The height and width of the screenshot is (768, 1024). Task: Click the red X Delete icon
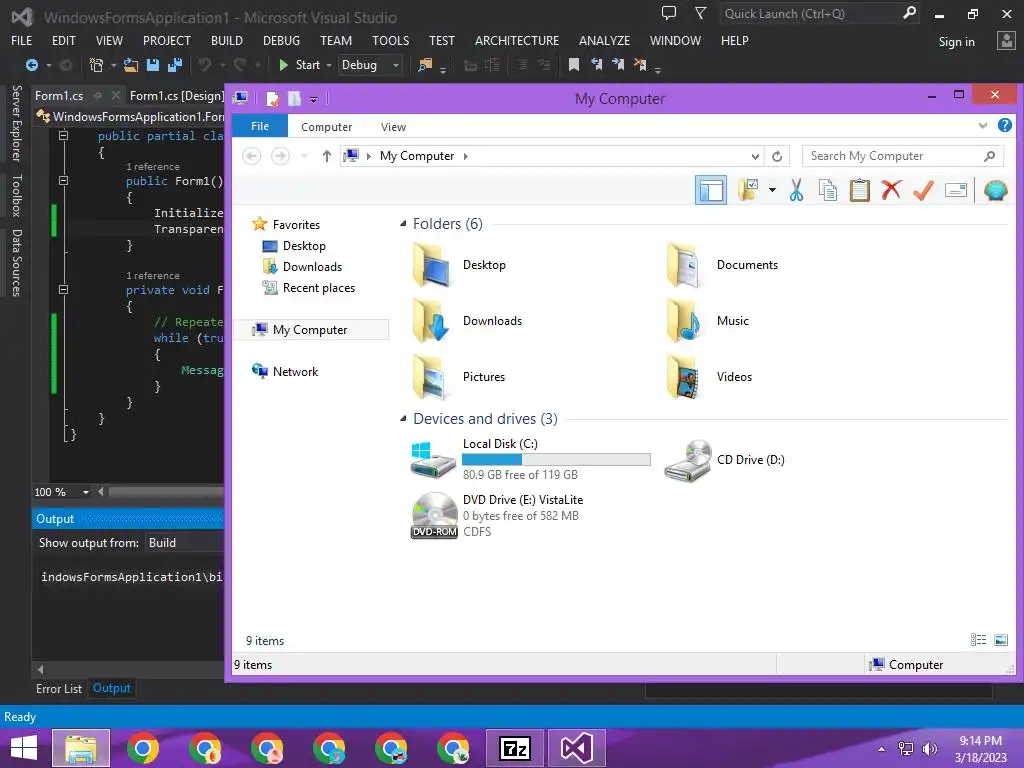(x=891, y=190)
